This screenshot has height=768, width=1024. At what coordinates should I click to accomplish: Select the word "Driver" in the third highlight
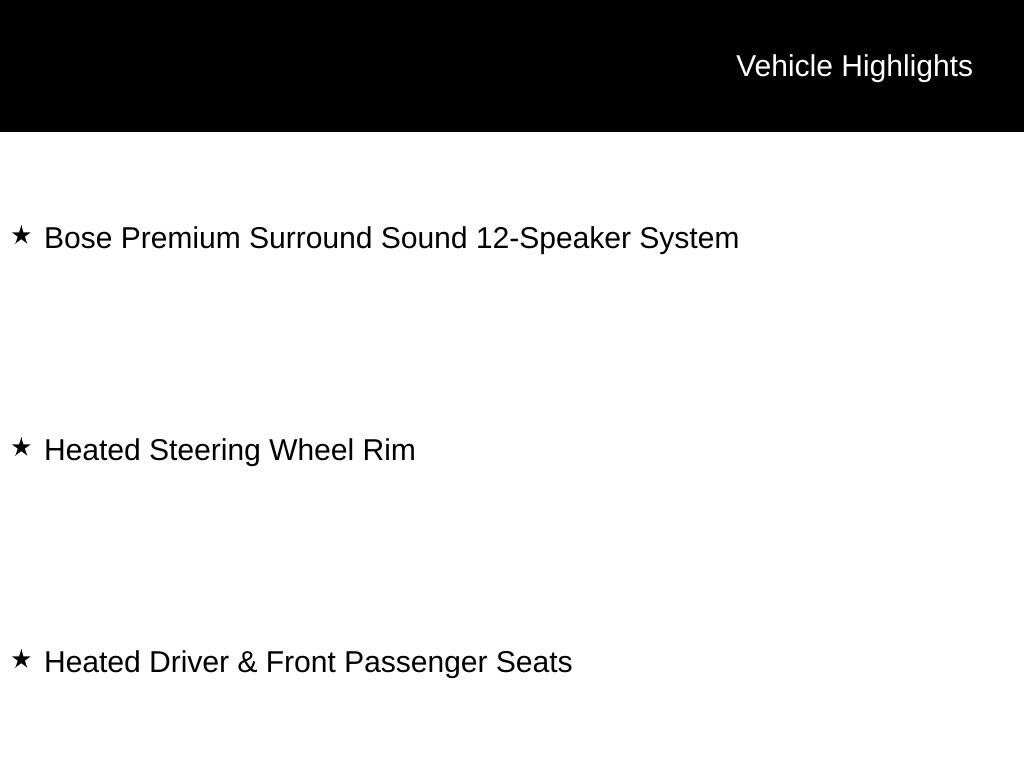point(189,662)
